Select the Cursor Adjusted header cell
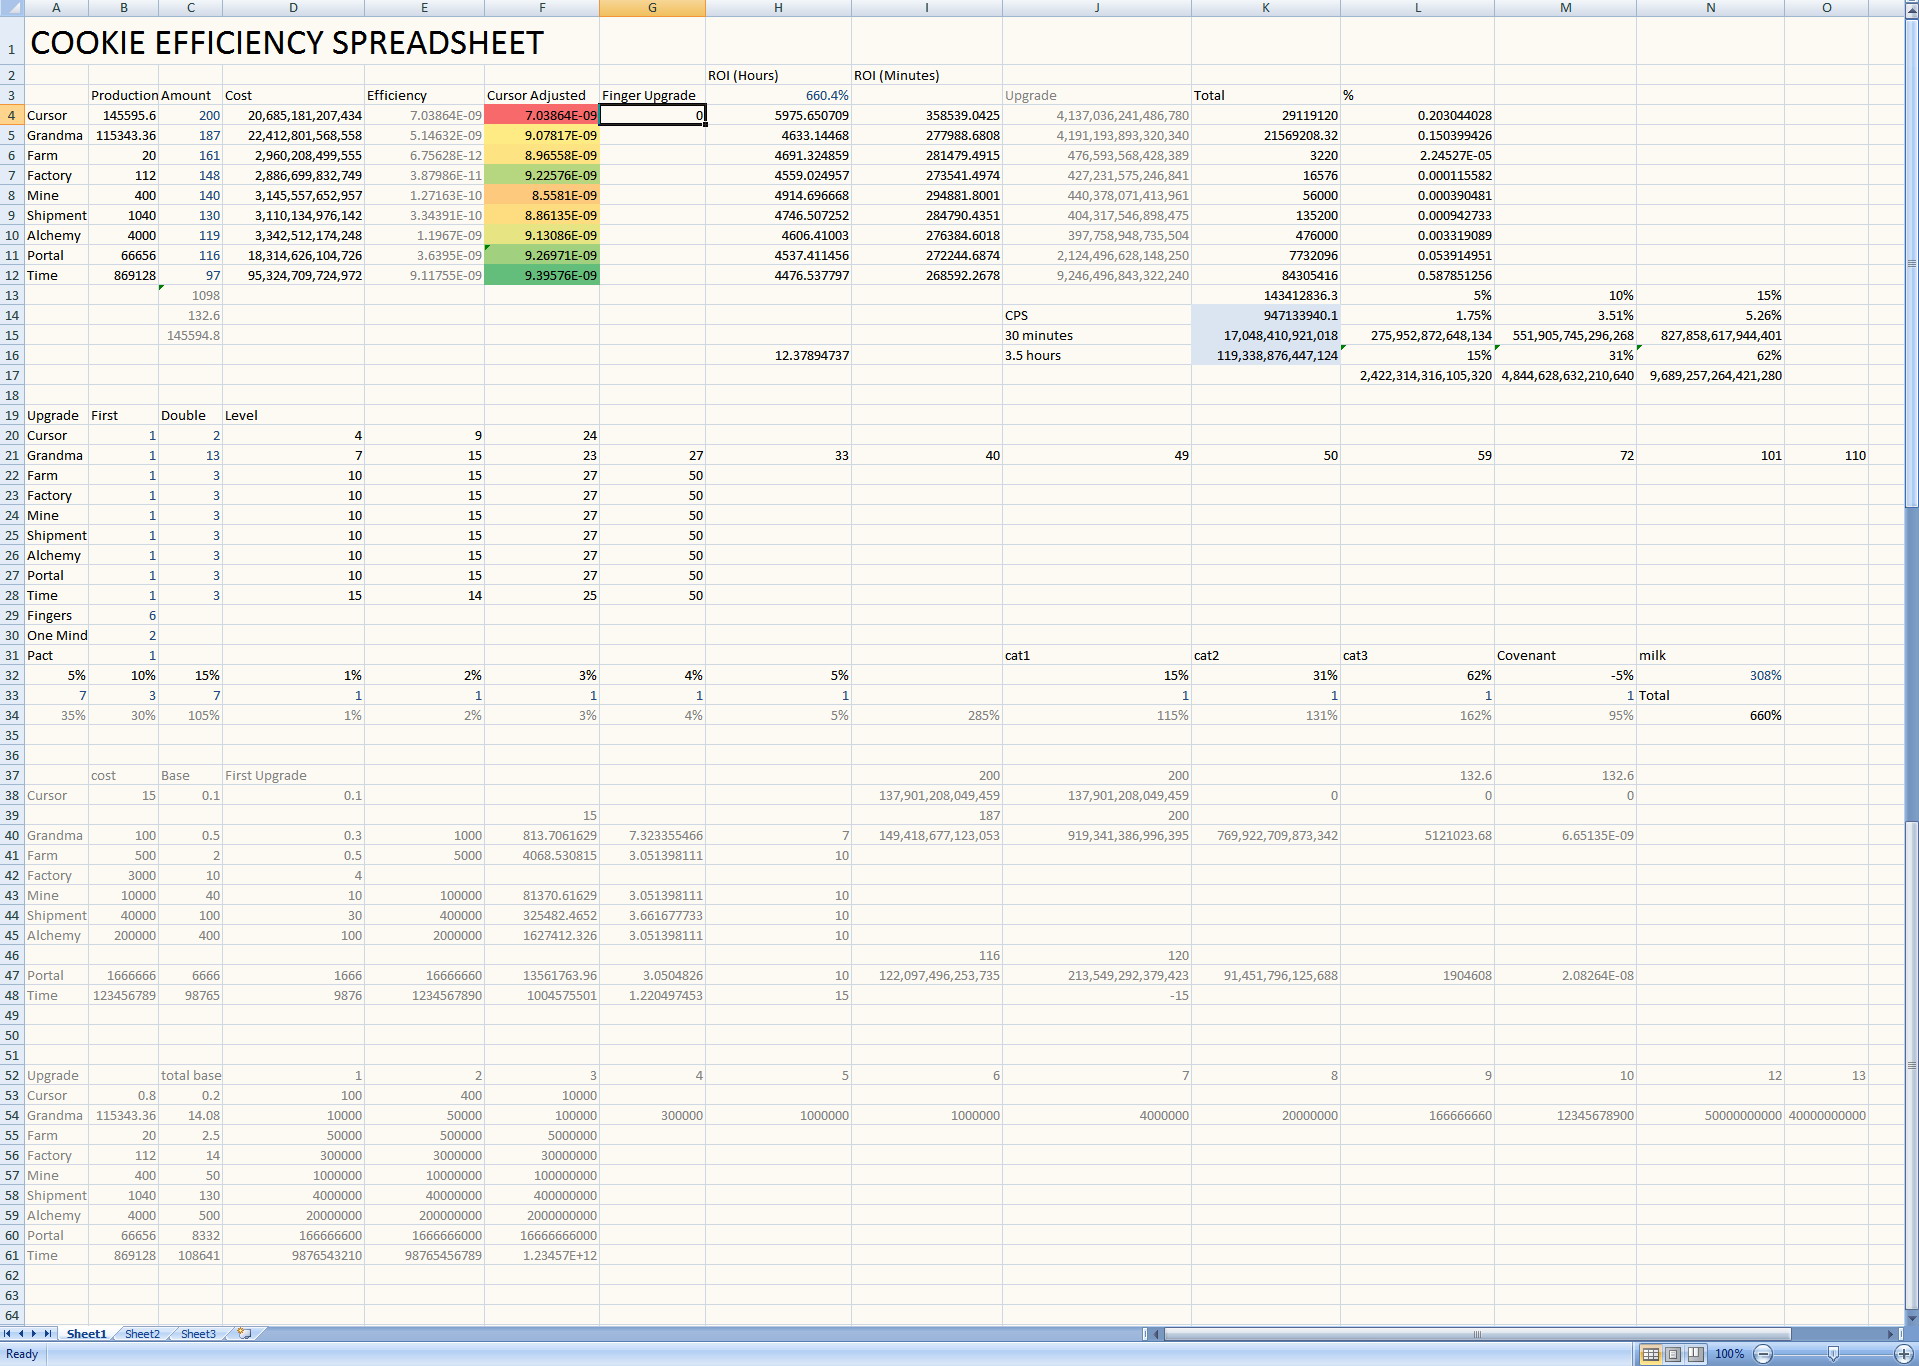Screen dimensions: 1919x1366 click(542, 95)
